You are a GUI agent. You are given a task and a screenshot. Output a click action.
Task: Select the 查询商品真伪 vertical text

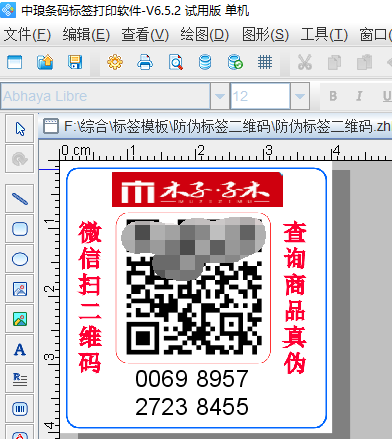coord(295,298)
